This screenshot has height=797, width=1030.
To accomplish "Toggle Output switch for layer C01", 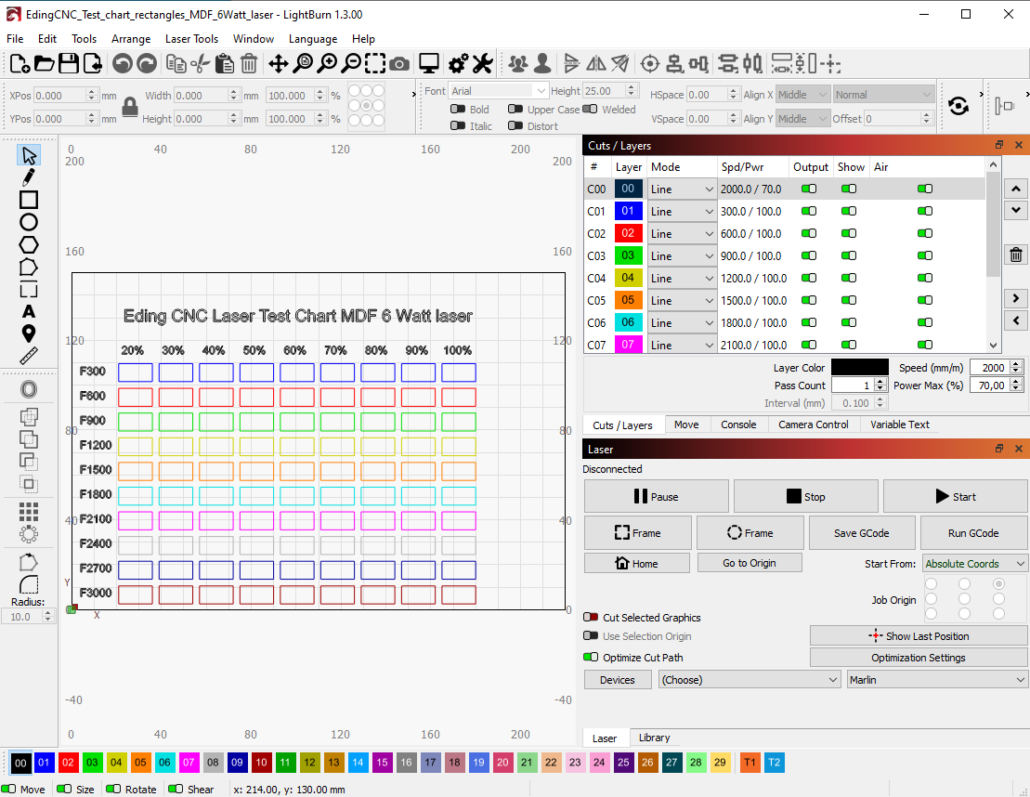I will (x=808, y=211).
